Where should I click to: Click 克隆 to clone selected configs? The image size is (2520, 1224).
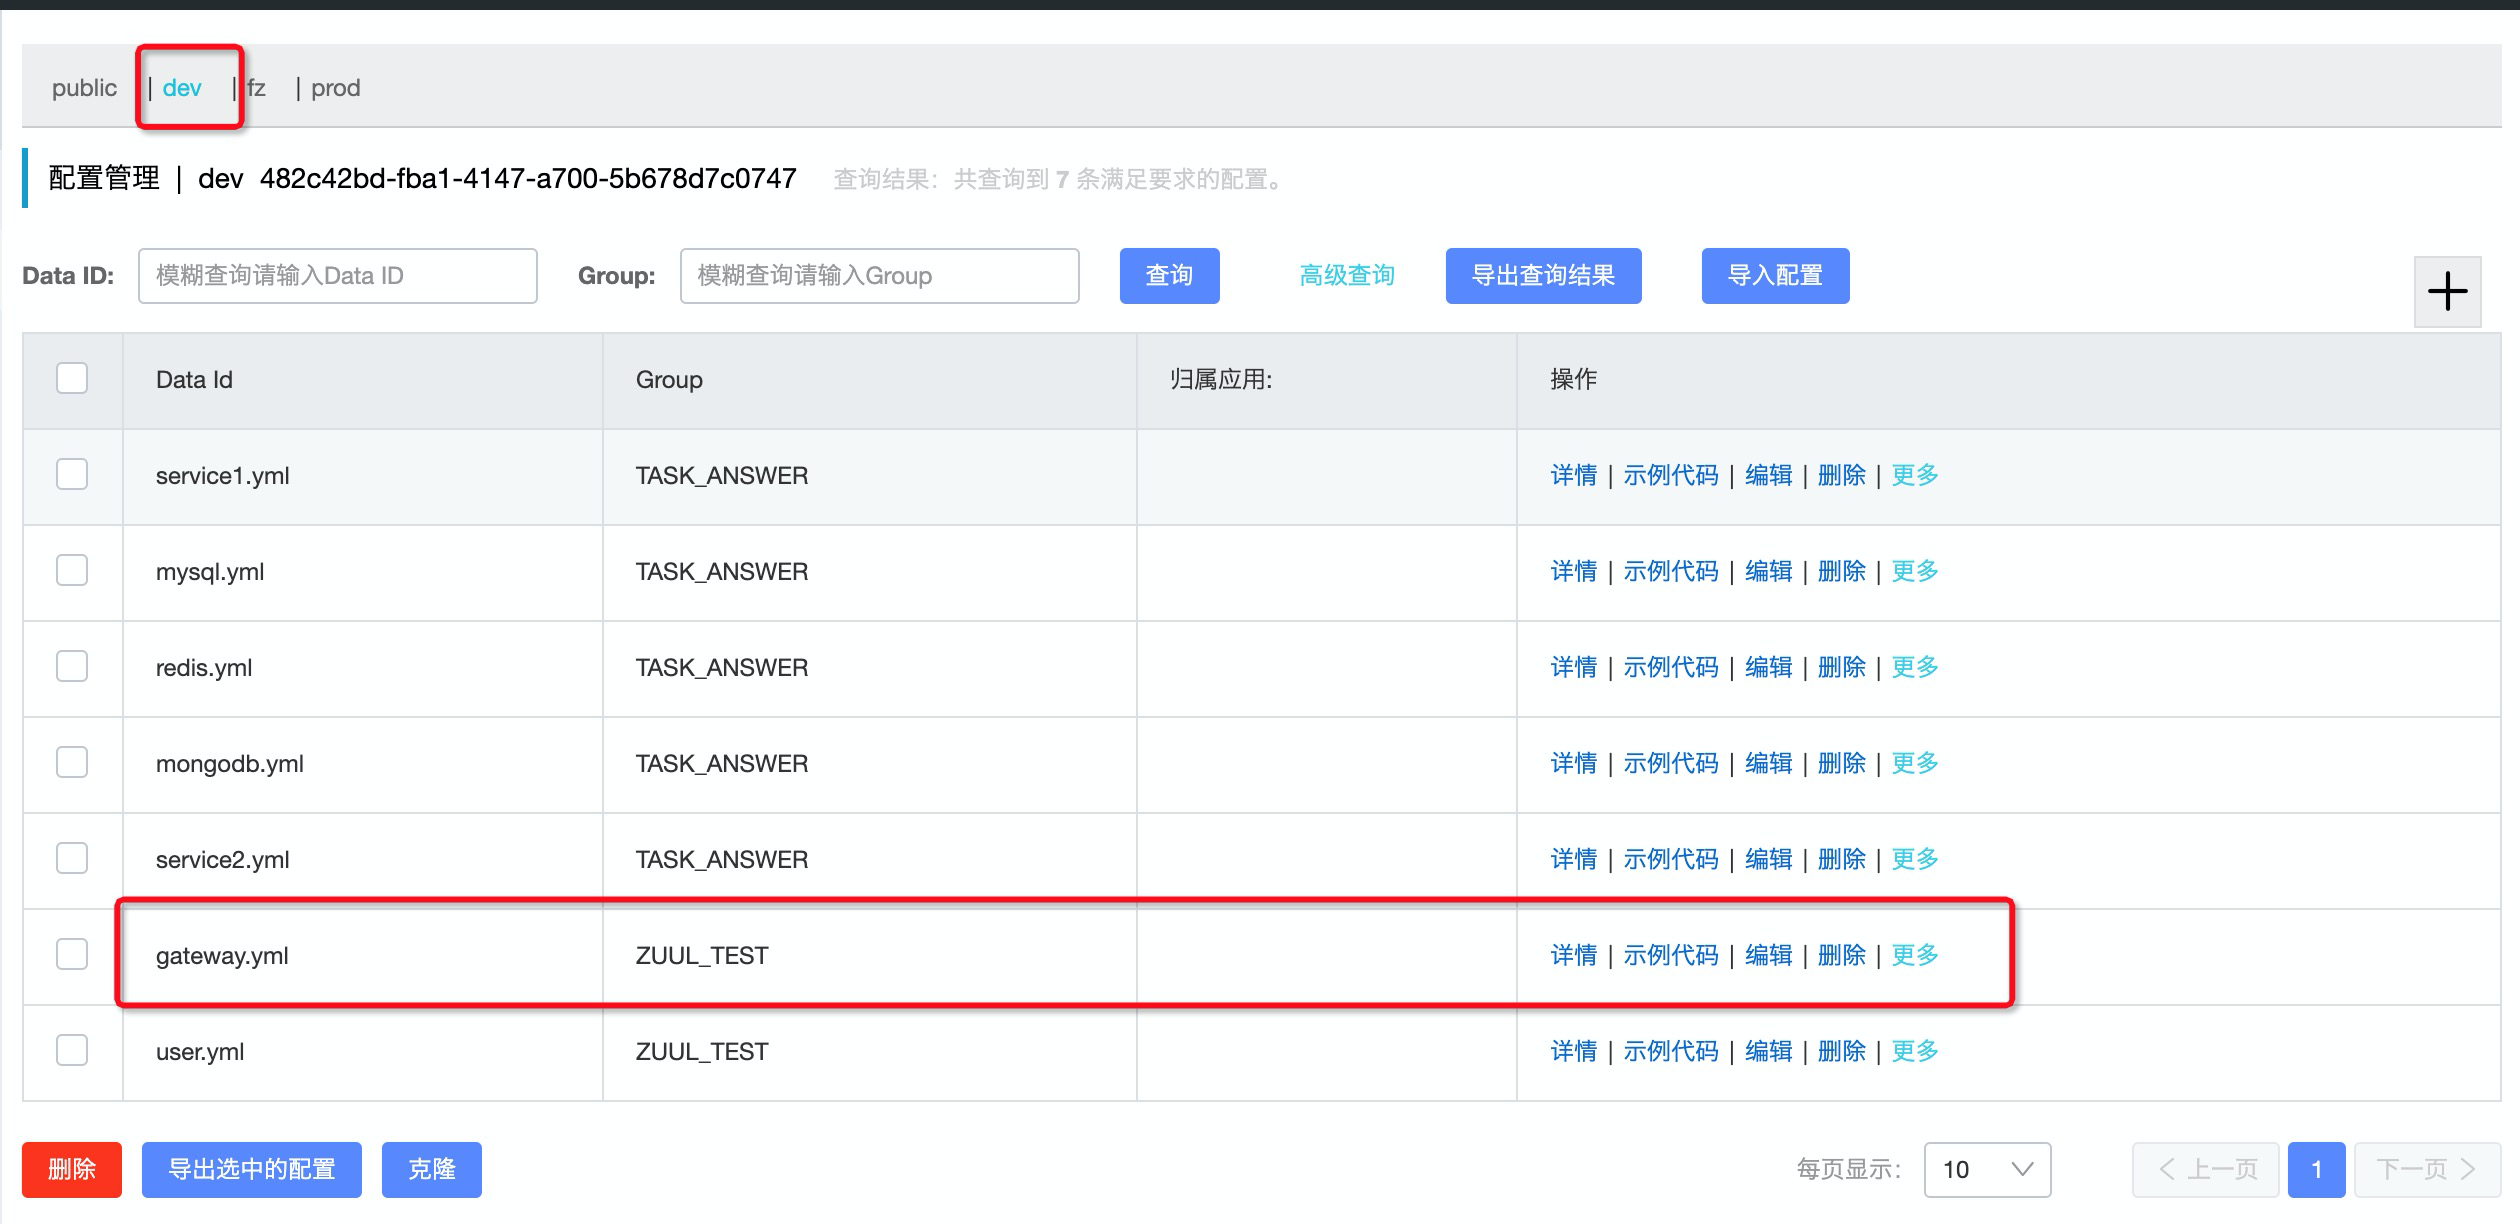click(431, 1169)
